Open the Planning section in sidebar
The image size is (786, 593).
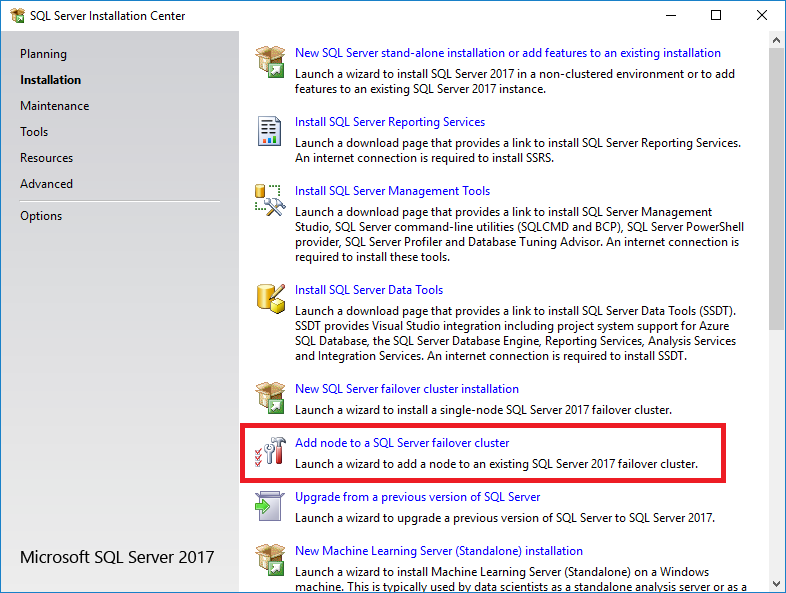pos(43,54)
